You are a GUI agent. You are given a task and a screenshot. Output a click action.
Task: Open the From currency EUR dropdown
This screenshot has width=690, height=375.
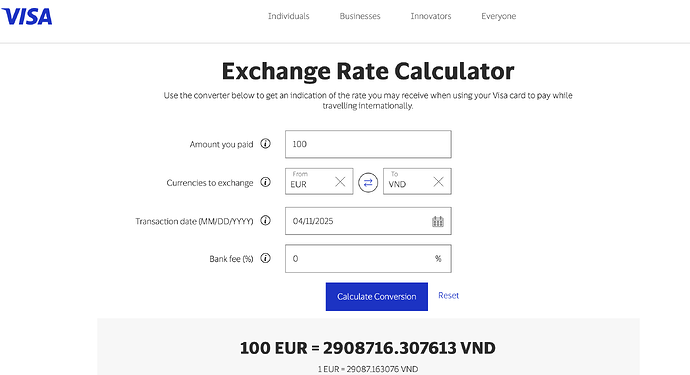(319, 181)
